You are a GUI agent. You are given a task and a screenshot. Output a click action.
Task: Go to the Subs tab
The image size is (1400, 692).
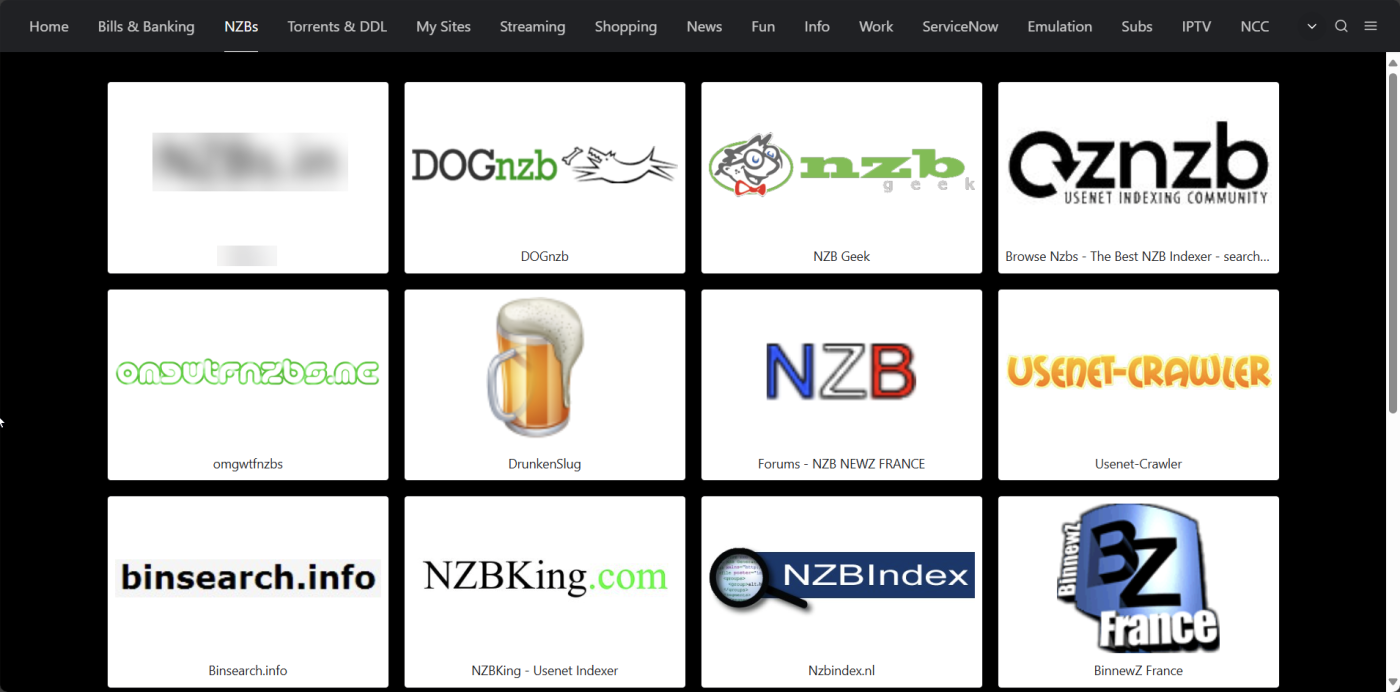(1137, 26)
